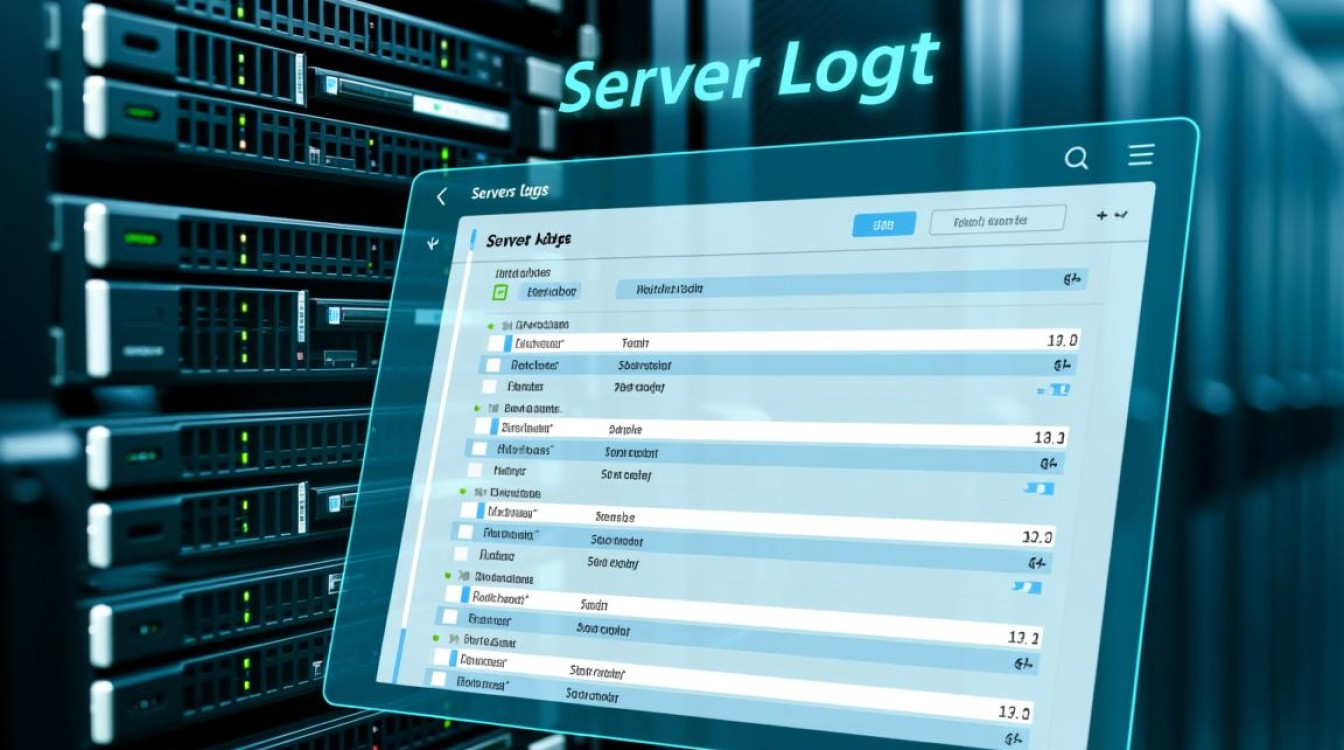
Task: Click the branch icon left of Server logs header
Action: click(x=431, y=243)
